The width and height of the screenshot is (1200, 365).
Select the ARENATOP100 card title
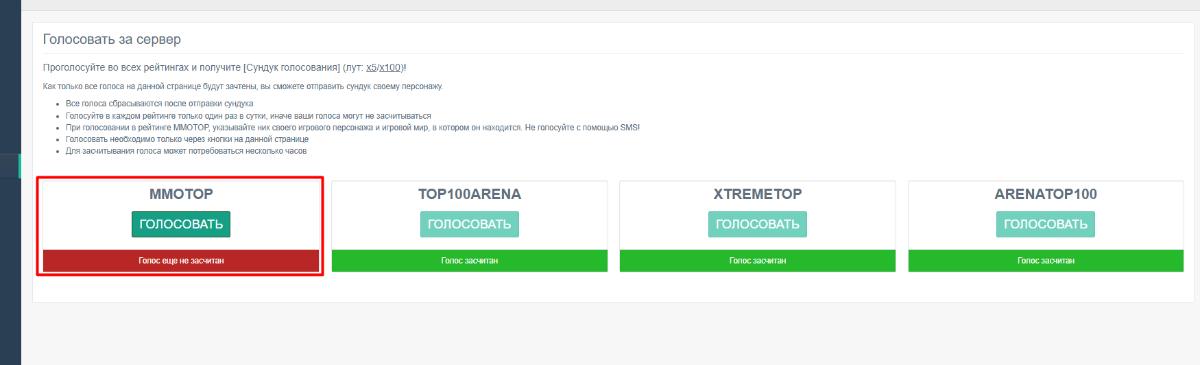point(1045,194)
